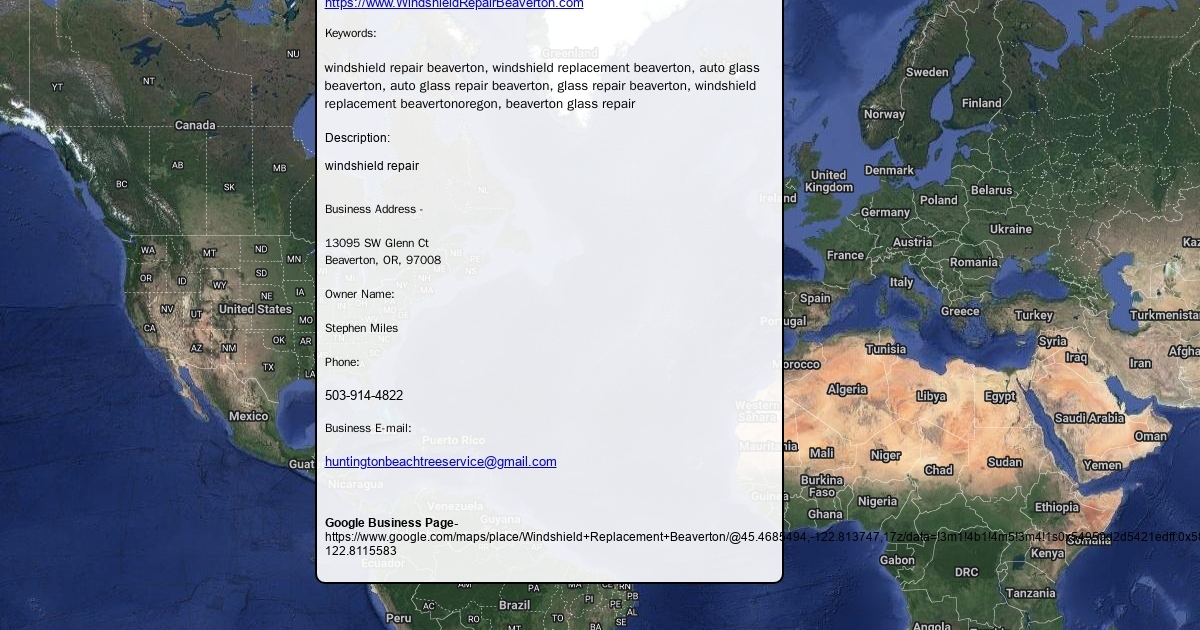Click the Canada label on the map

(x=195, y=125)
